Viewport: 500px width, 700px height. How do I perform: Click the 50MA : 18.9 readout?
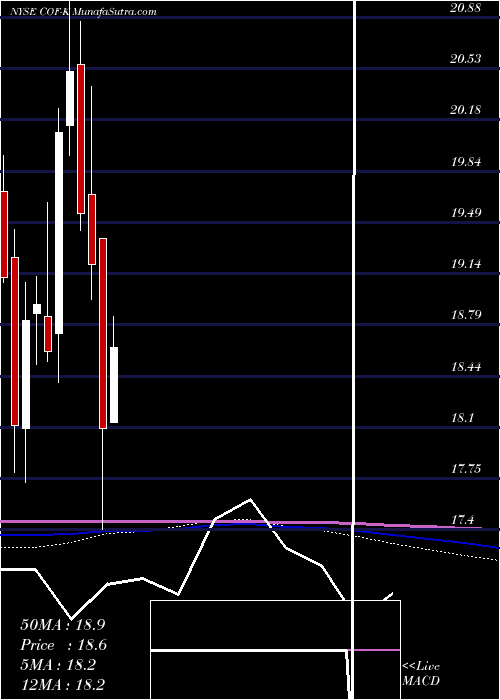[62, 625]
